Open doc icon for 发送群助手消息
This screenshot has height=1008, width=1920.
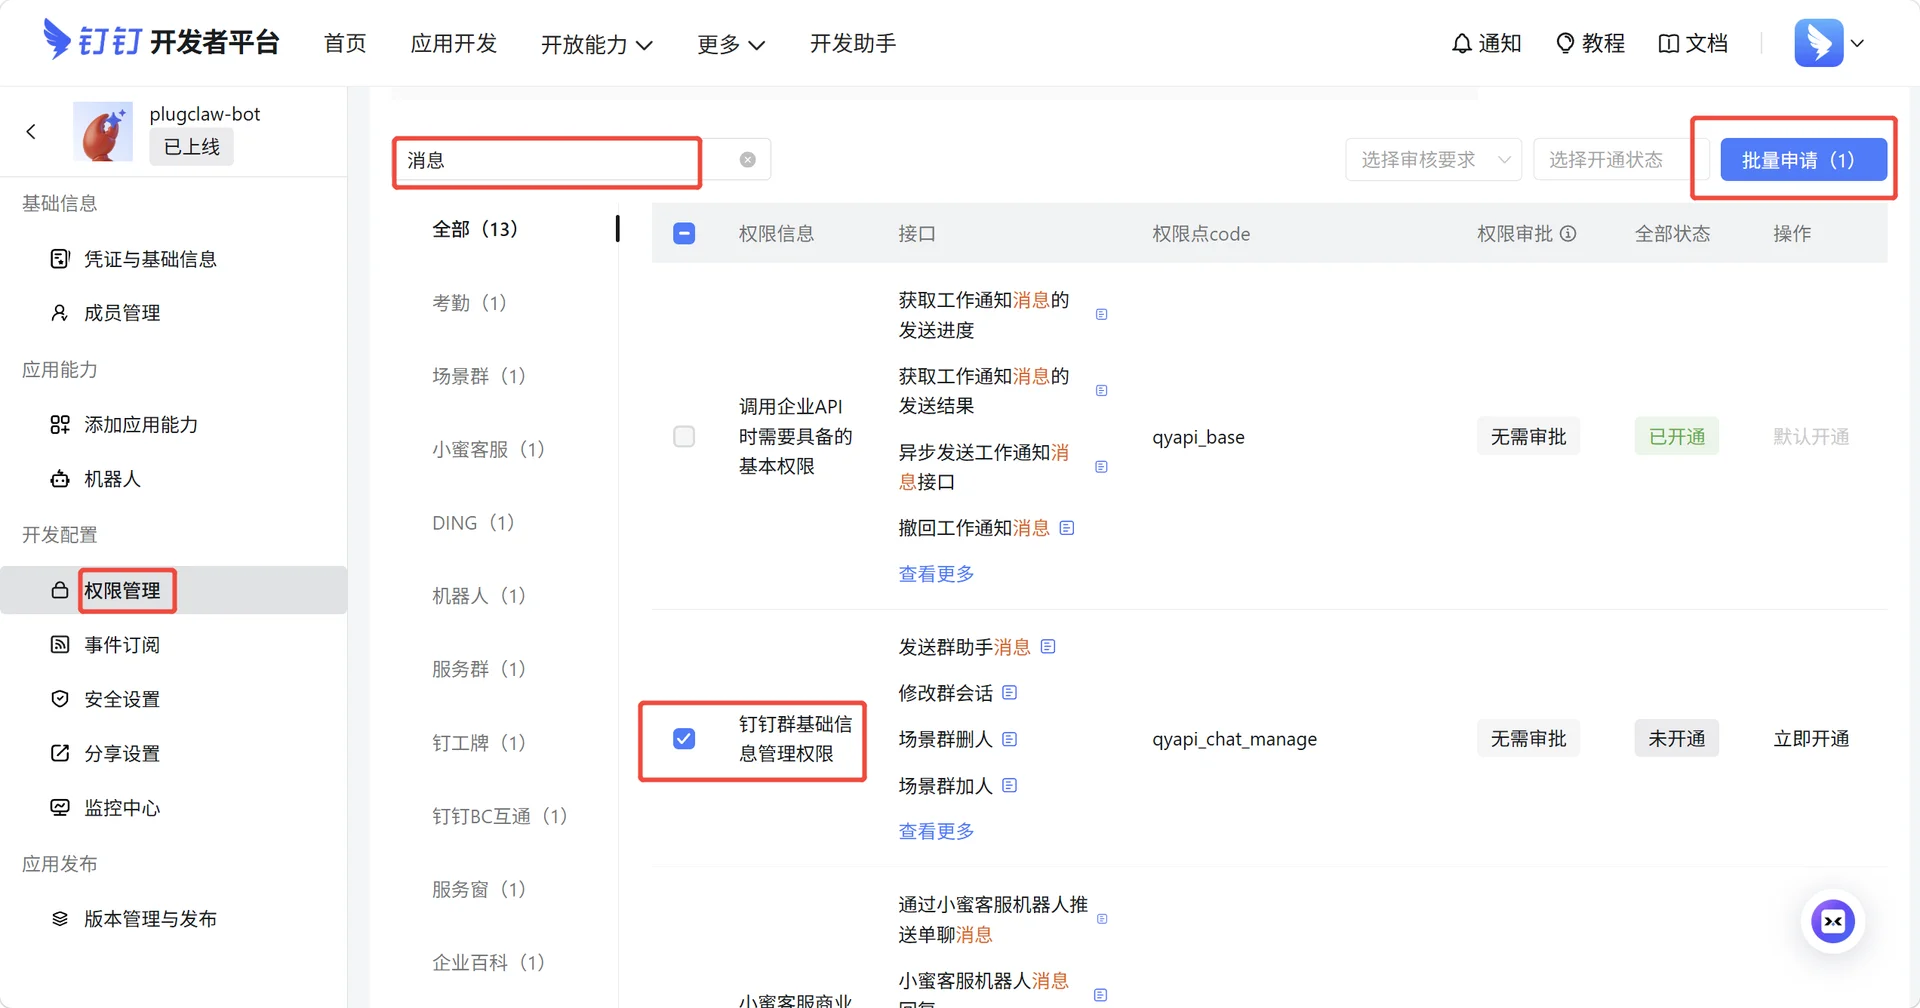point(1048,647)
